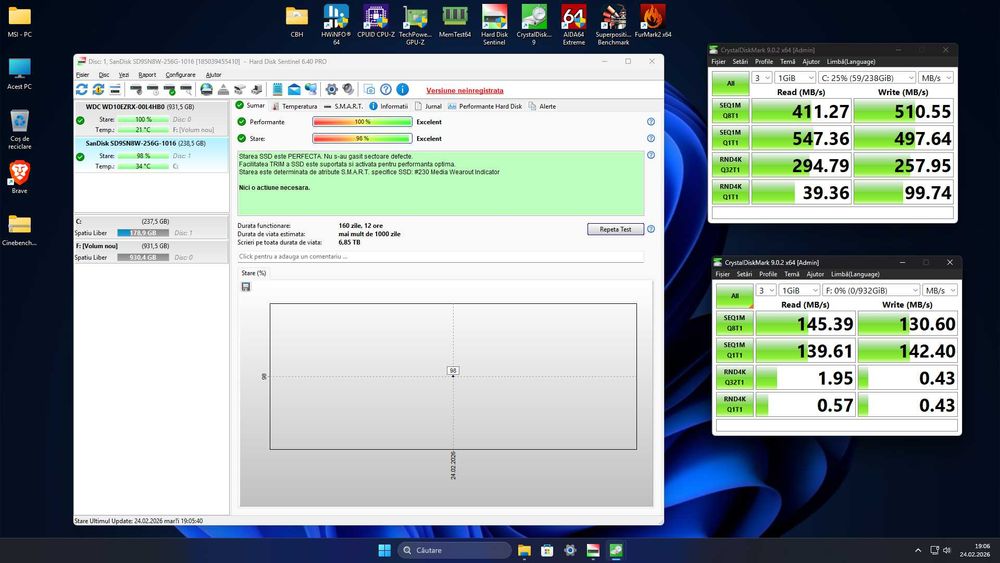This screenshot has width=1000, height=563.
Task: Open FurMark2 x64 desktop shortcut
Action: coord(652,21)
